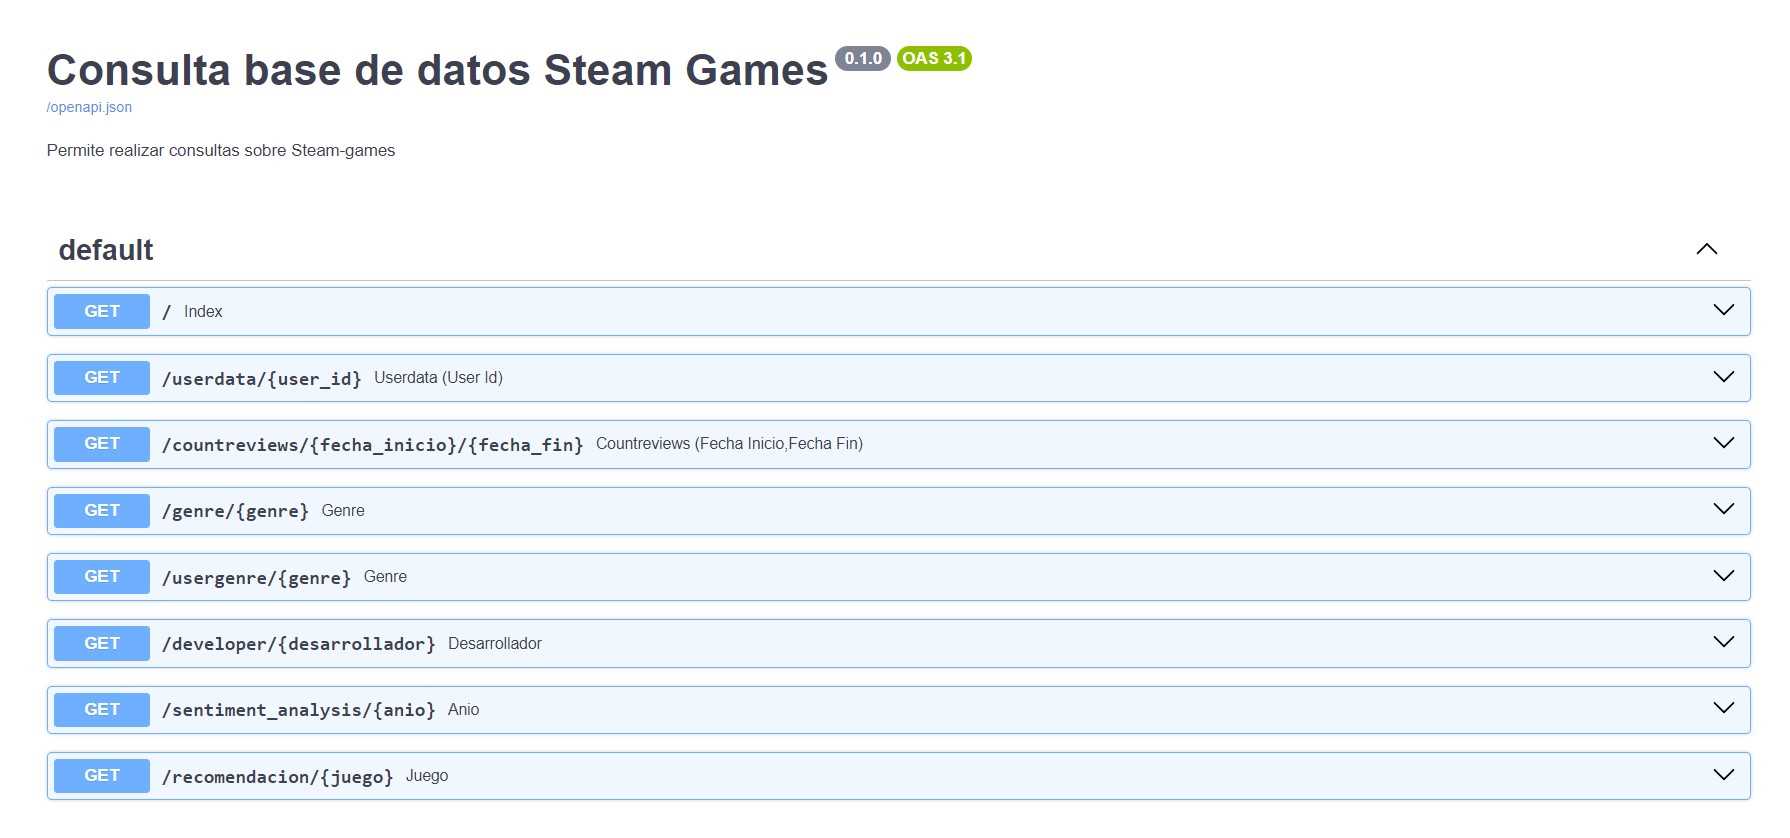This screenshot has width=1790, height=838.
Task: Click the Juego summary label
Action: [427, 776]
